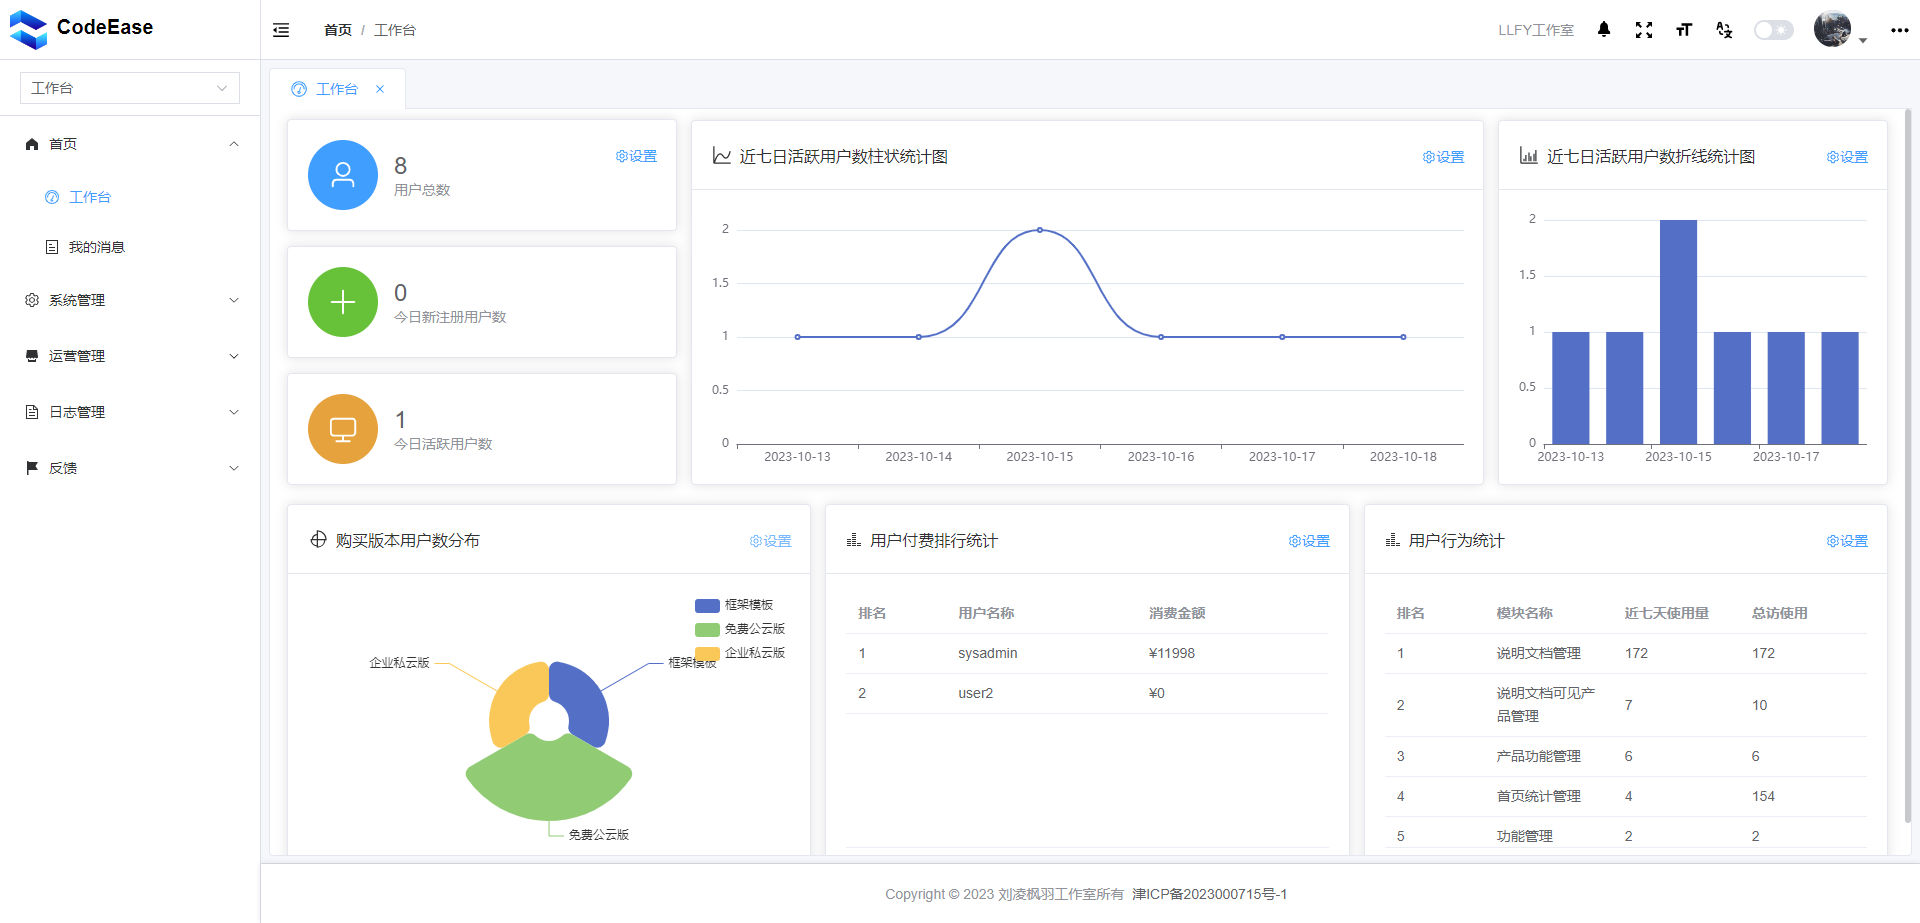This screenshot has width=1920, height=923.
Task: Click 工作台 in the breadcrumb
Action: [395, 30]
